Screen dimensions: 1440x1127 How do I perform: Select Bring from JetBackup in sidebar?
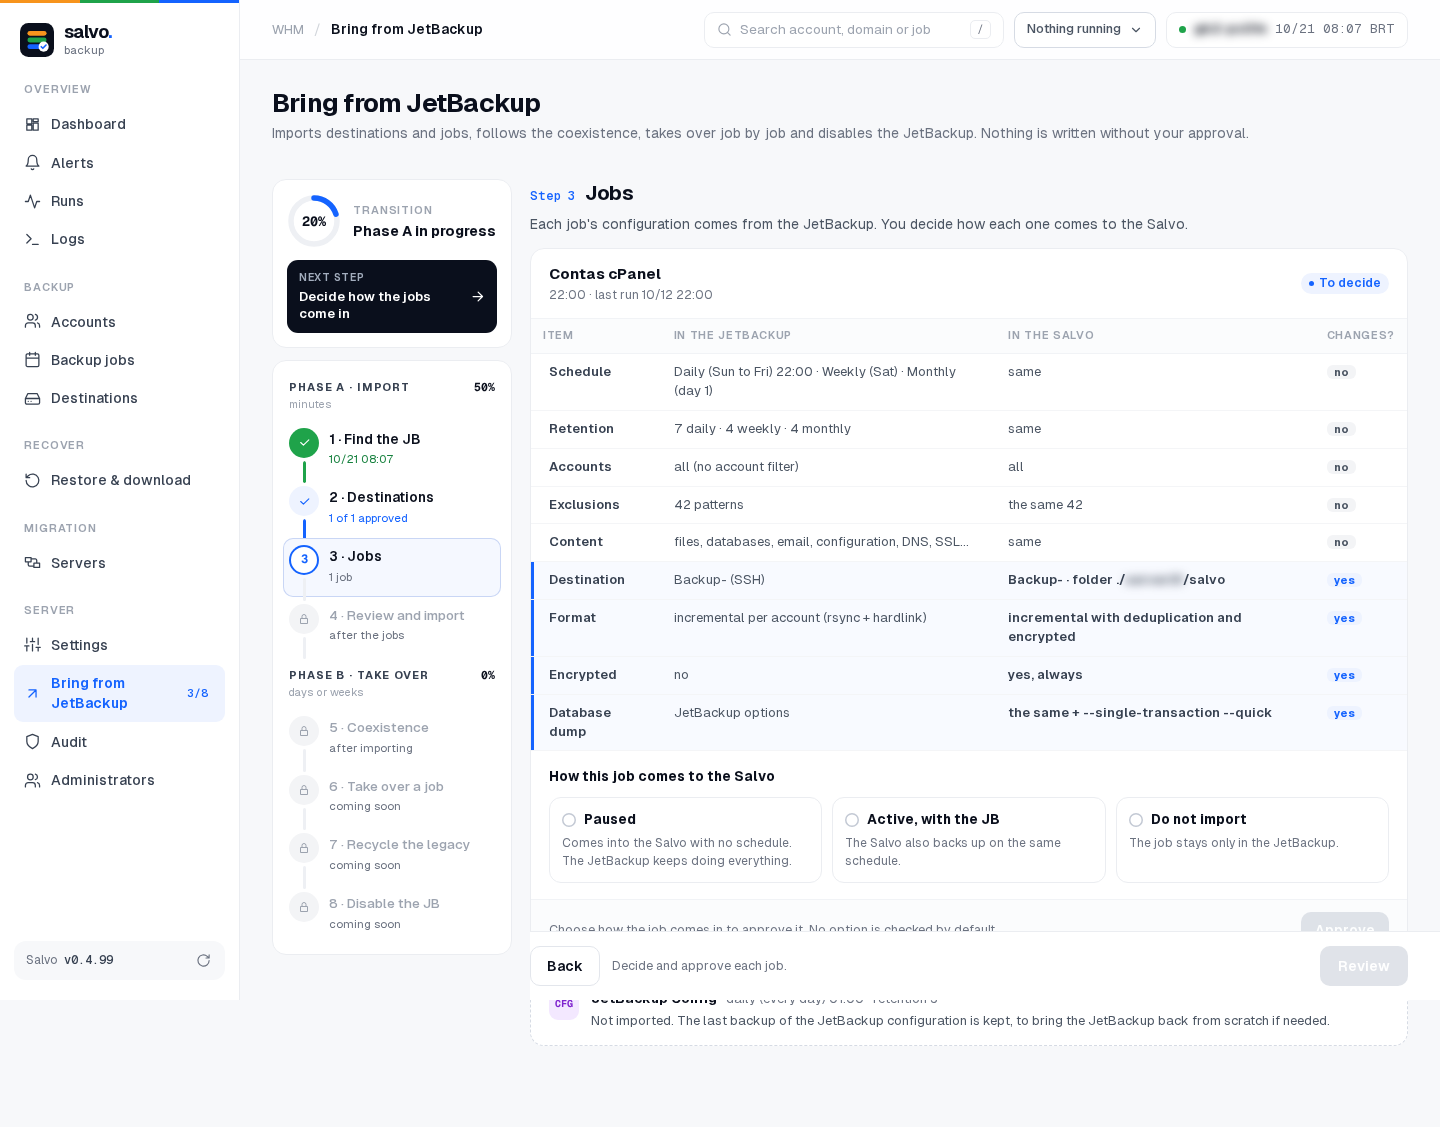119,693
